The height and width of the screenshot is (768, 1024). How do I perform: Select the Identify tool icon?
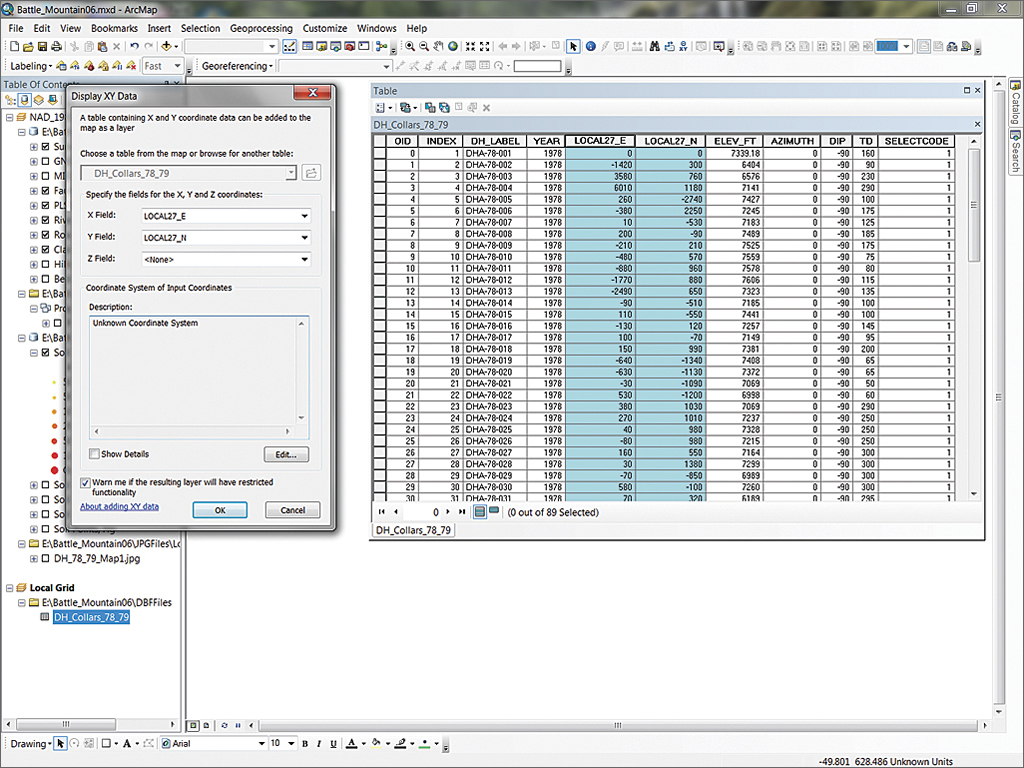(x=591, y=46)
